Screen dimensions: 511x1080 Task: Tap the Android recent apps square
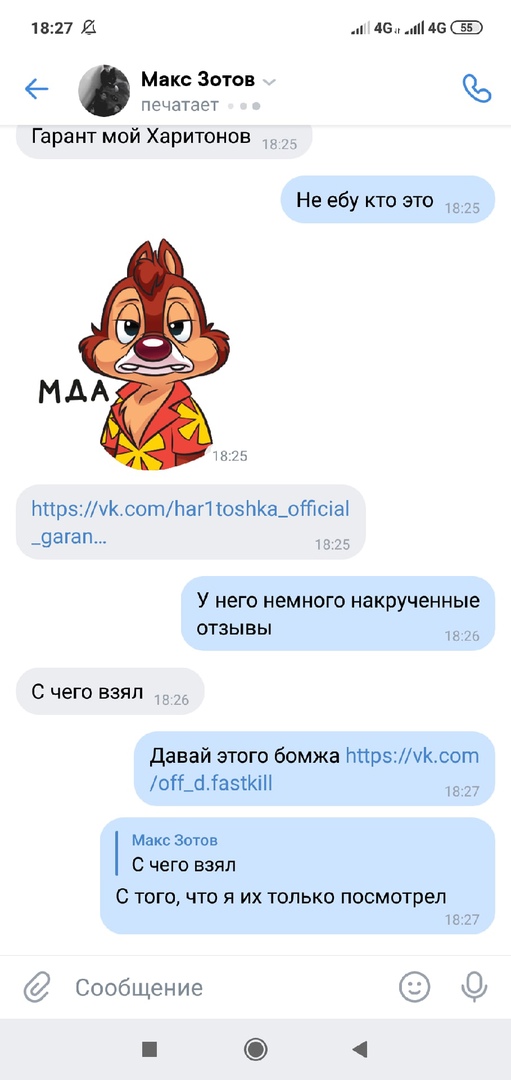click(x=149, y=1049)
